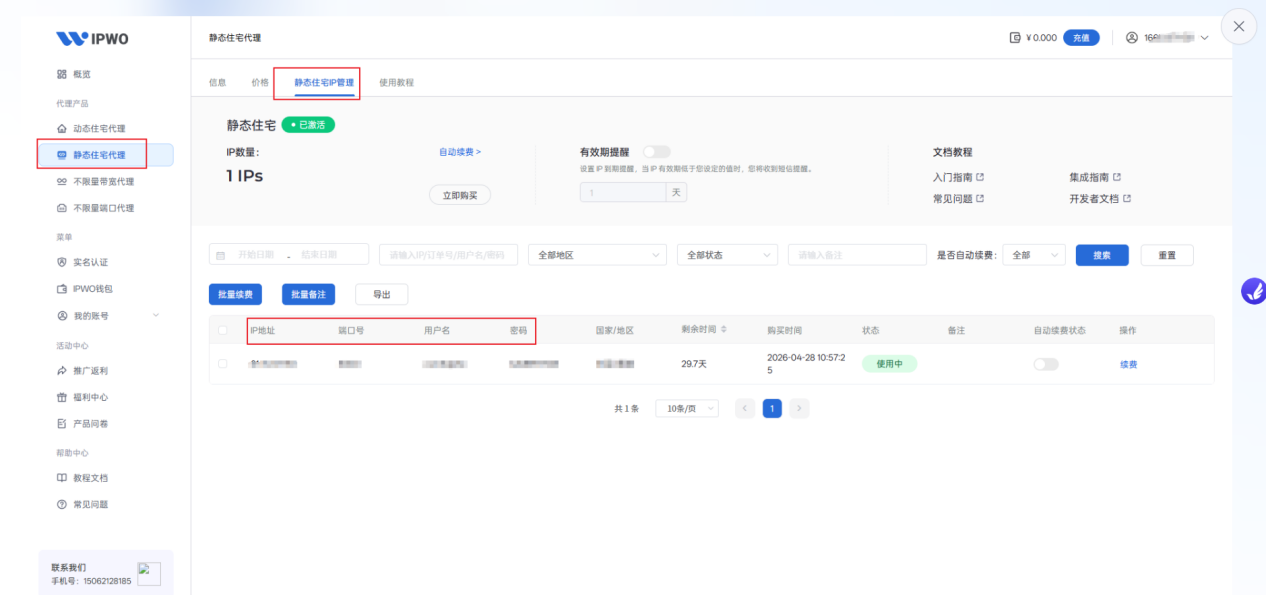This screenshot has height=595, width=1266.
Task: Click the 不限量带宽代理 sidebar icon
Action: pos(62,182)
